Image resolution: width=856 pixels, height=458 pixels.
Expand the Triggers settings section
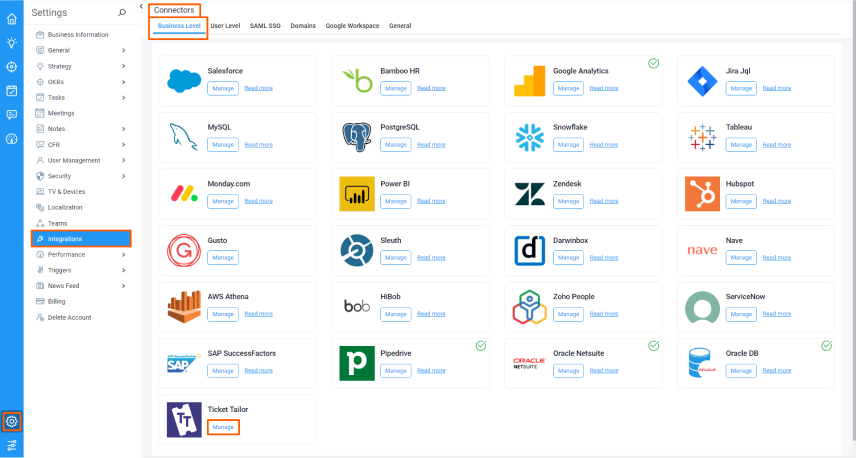pos(124,270)
